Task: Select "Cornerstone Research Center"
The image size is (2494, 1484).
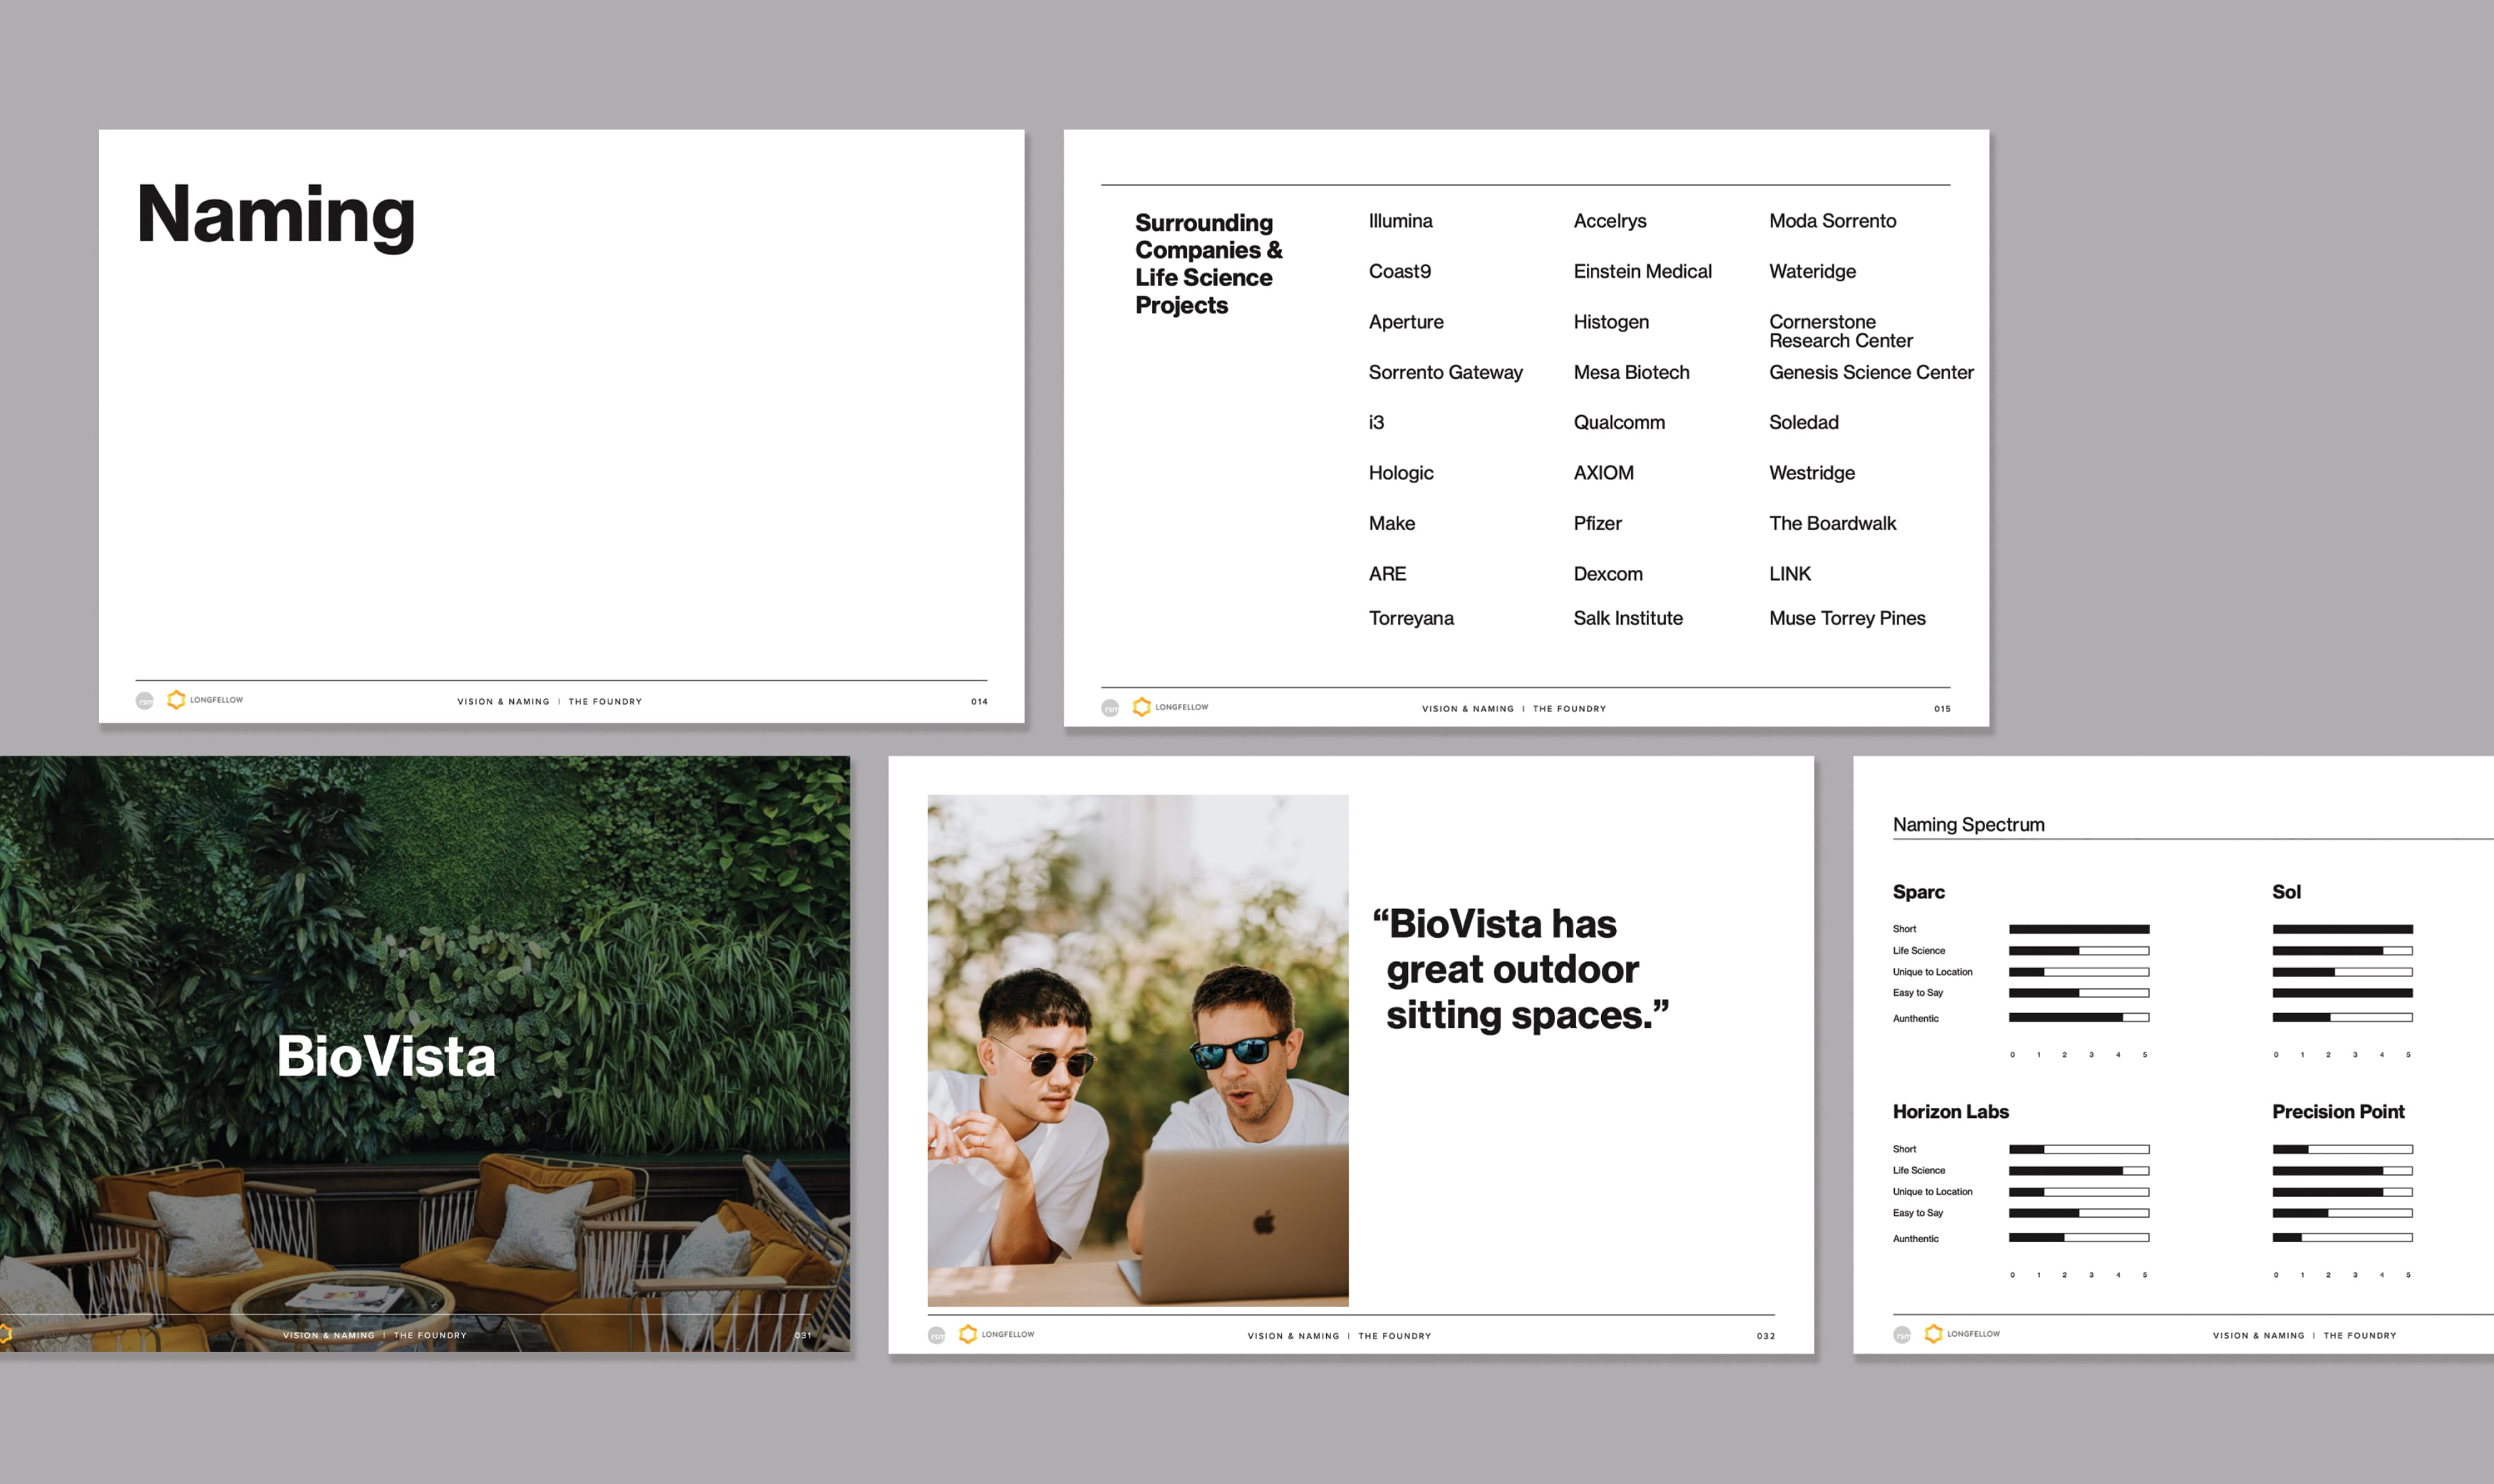Action: pos(1840,331)
